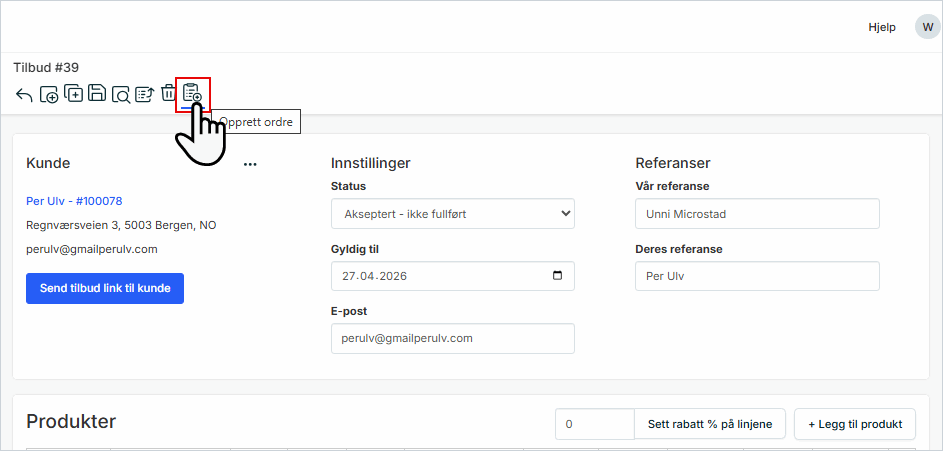Click the back arrow icon
Screen dimensions: 943x451
pos(24,95)
